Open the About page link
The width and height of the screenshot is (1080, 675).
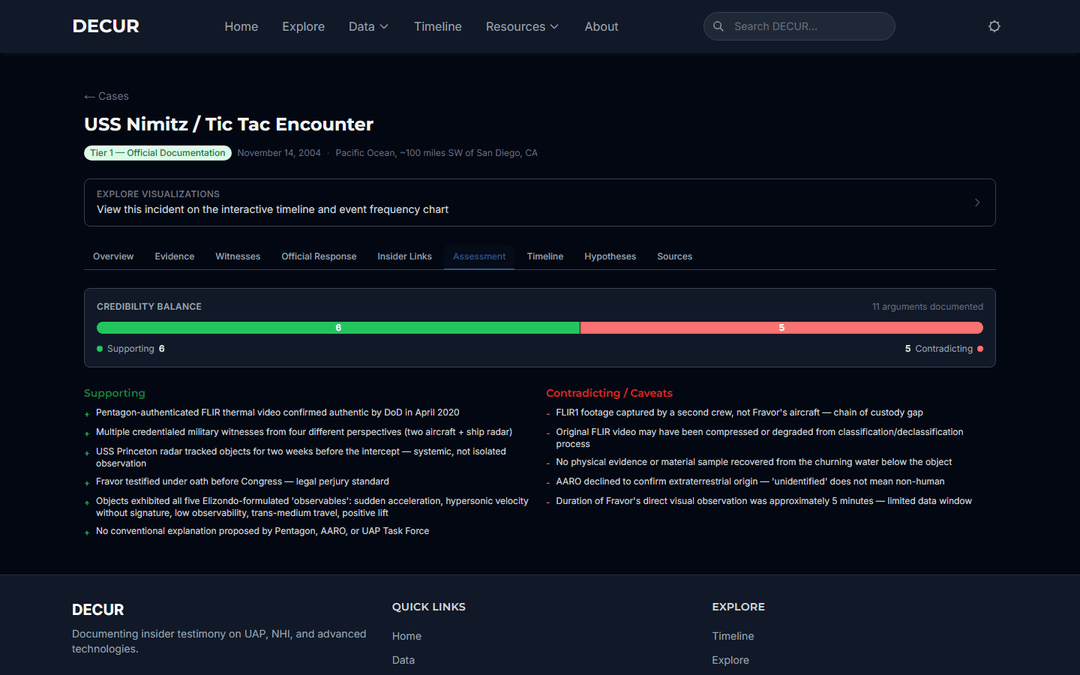click(x=601, y=26)
